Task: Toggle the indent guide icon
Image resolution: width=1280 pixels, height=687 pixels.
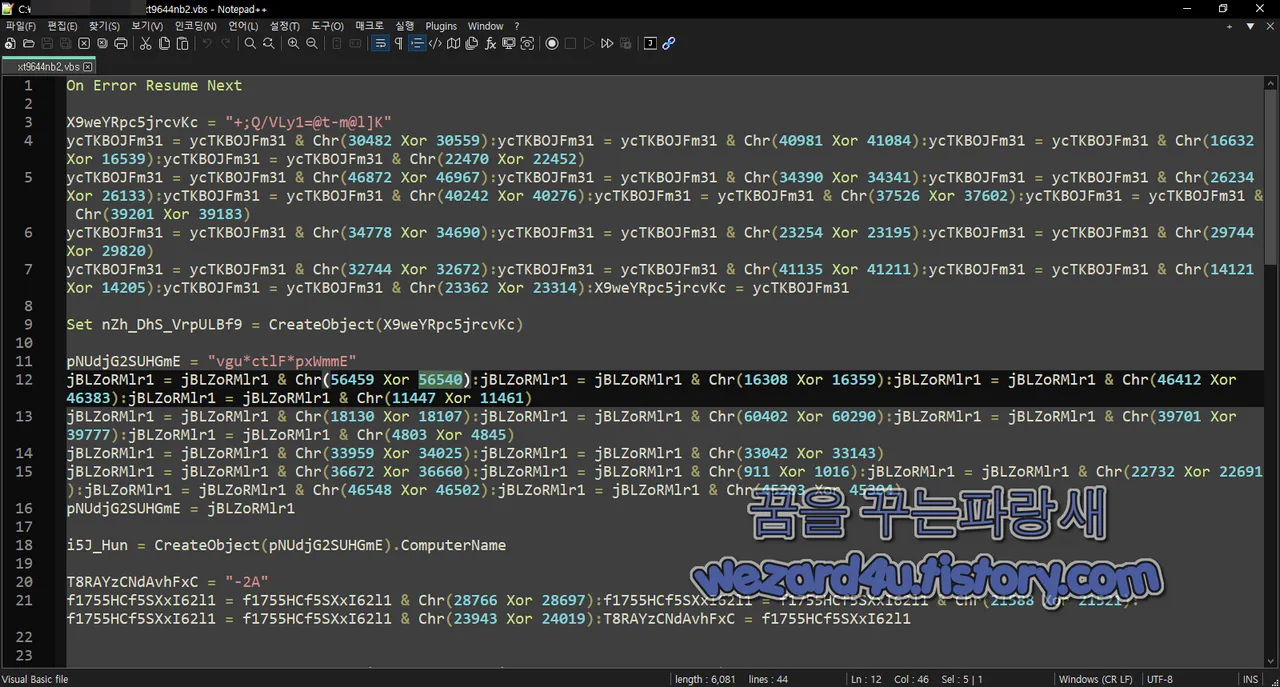Action: 417,44
